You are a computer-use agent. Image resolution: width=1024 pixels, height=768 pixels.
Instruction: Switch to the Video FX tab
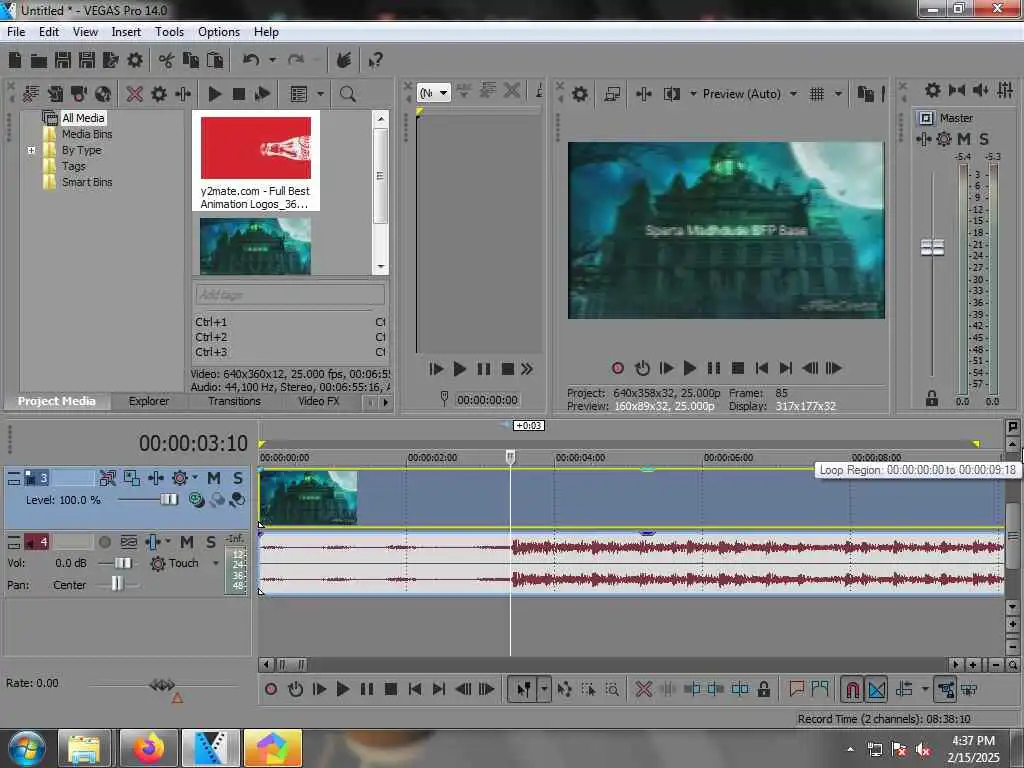(x=319, y=401)
